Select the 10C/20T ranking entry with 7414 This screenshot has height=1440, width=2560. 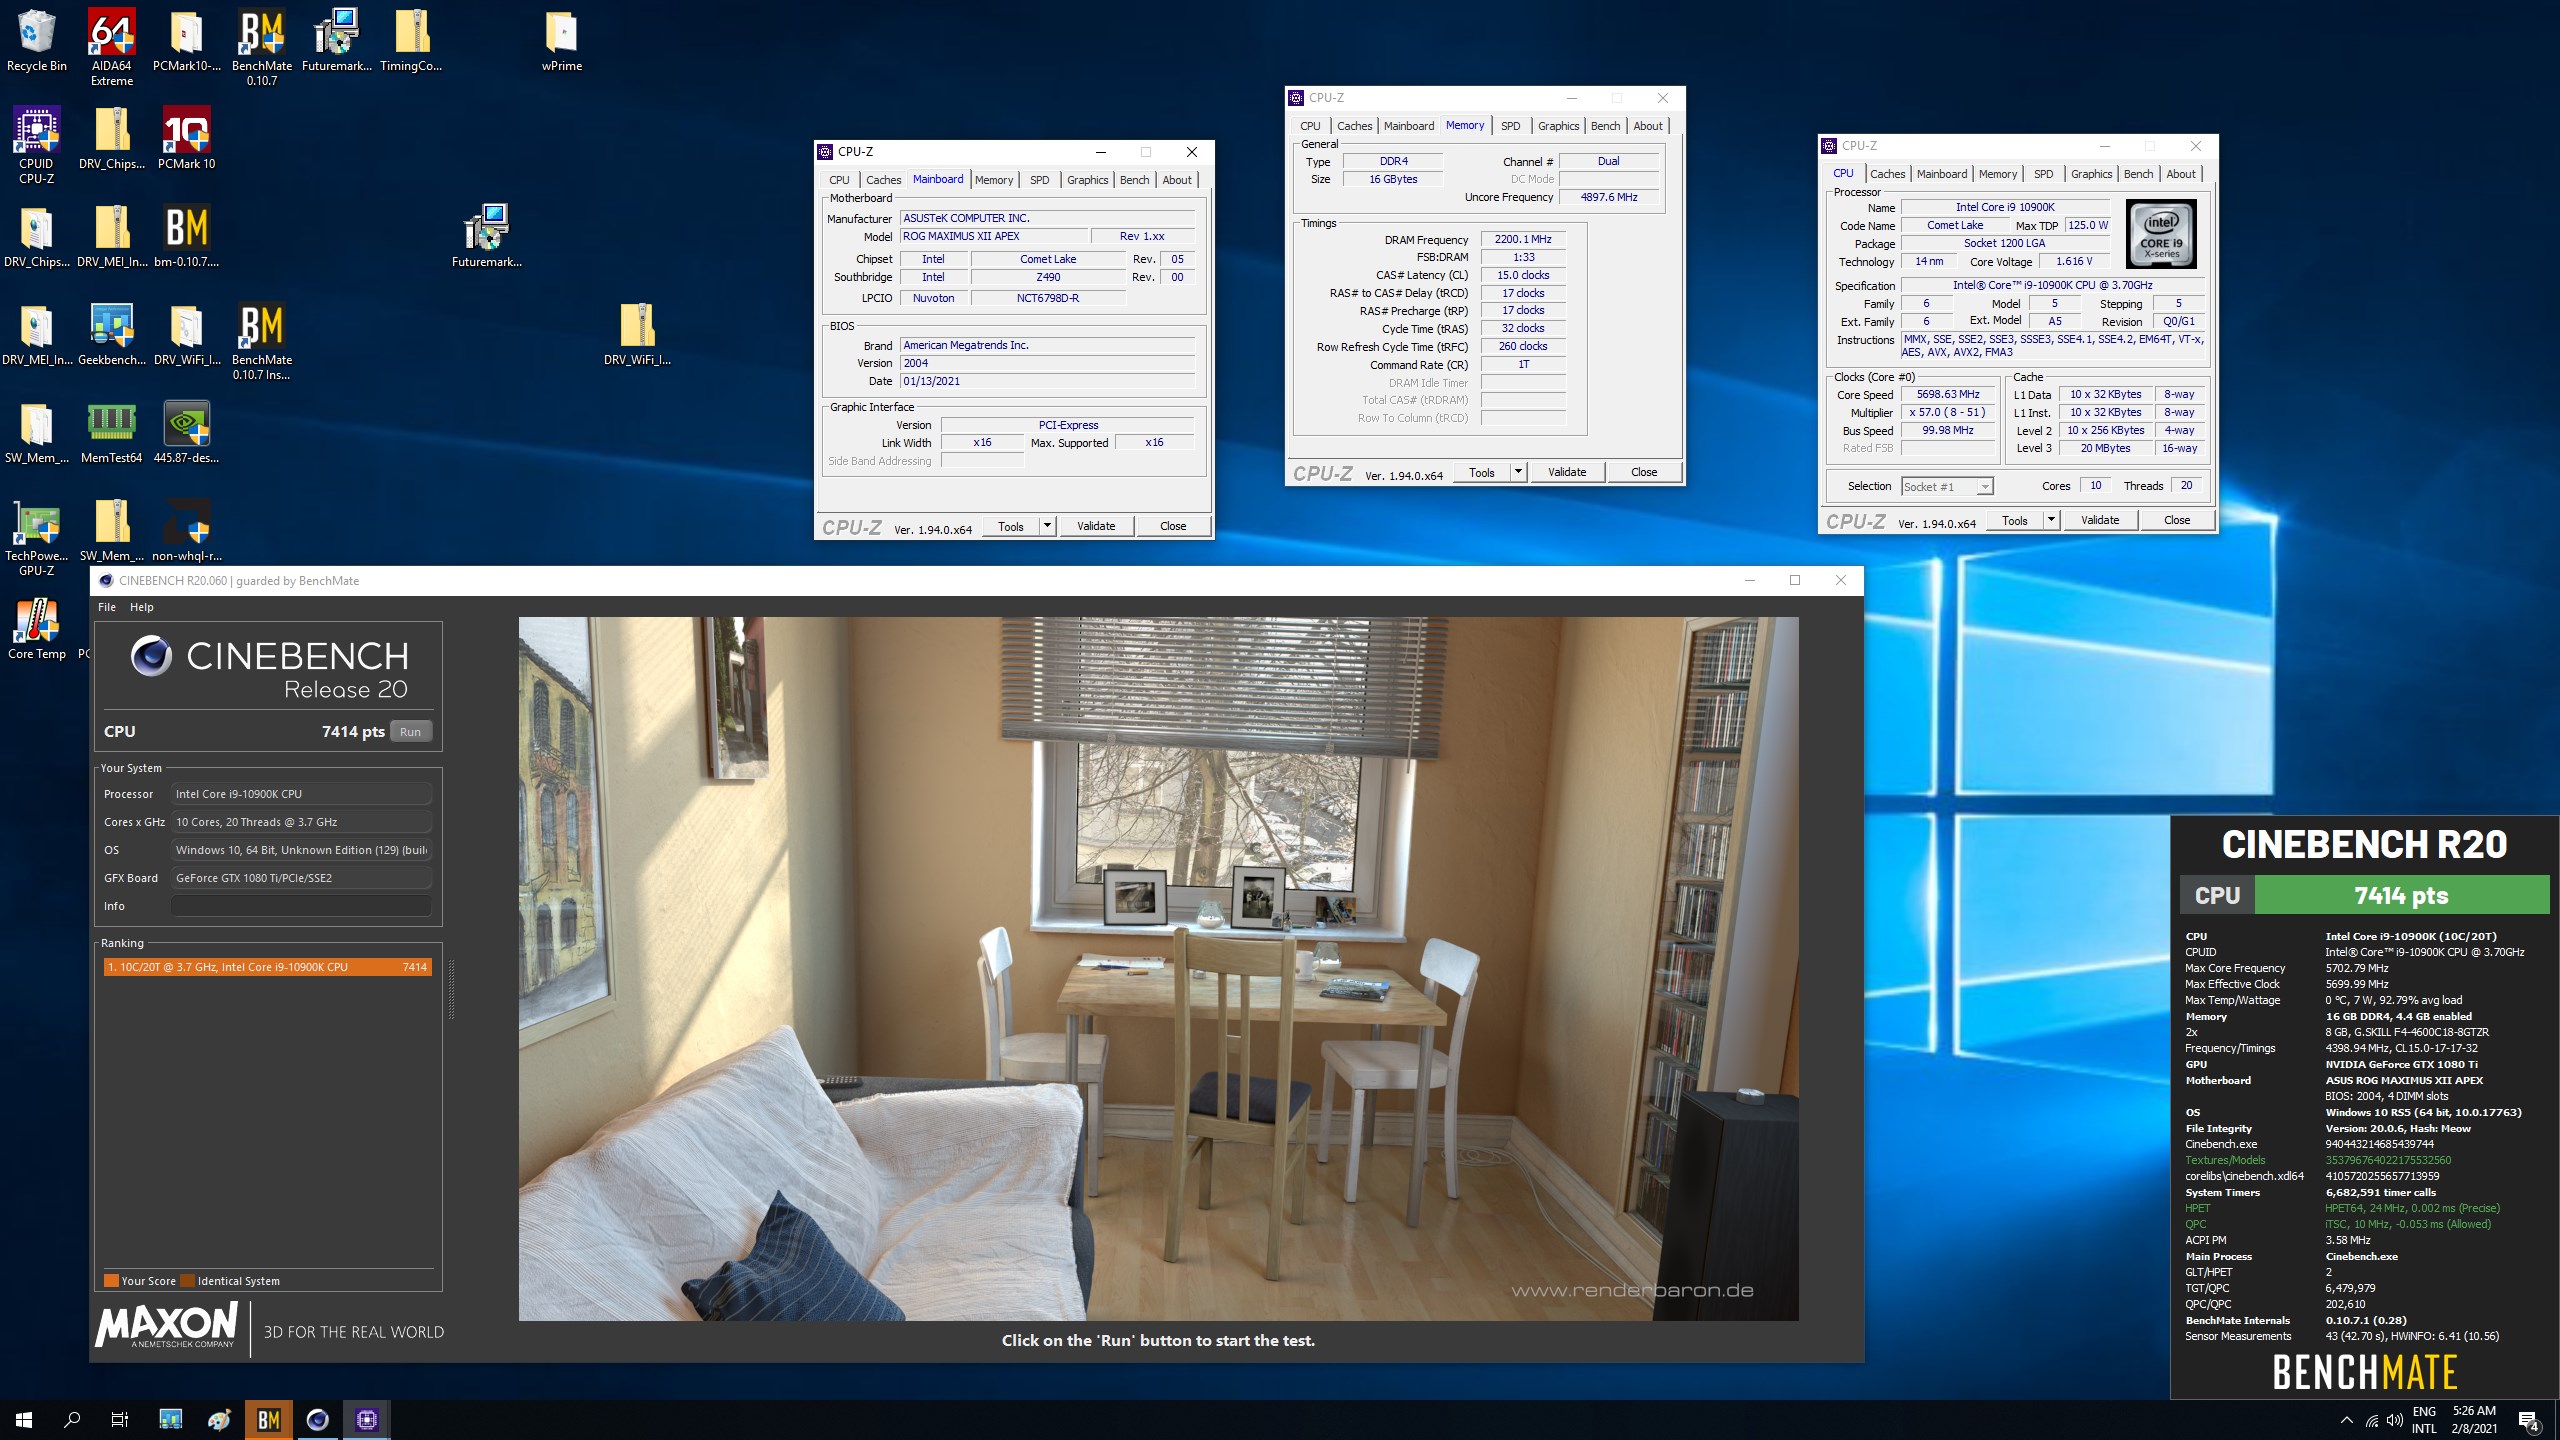(x=268, y=967)
